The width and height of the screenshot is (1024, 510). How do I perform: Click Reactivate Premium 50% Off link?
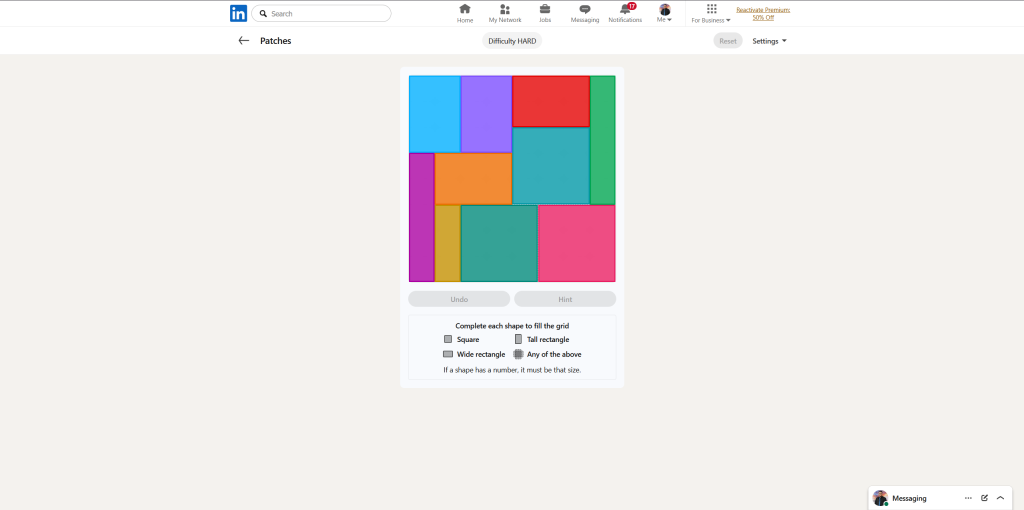[763, 14]
